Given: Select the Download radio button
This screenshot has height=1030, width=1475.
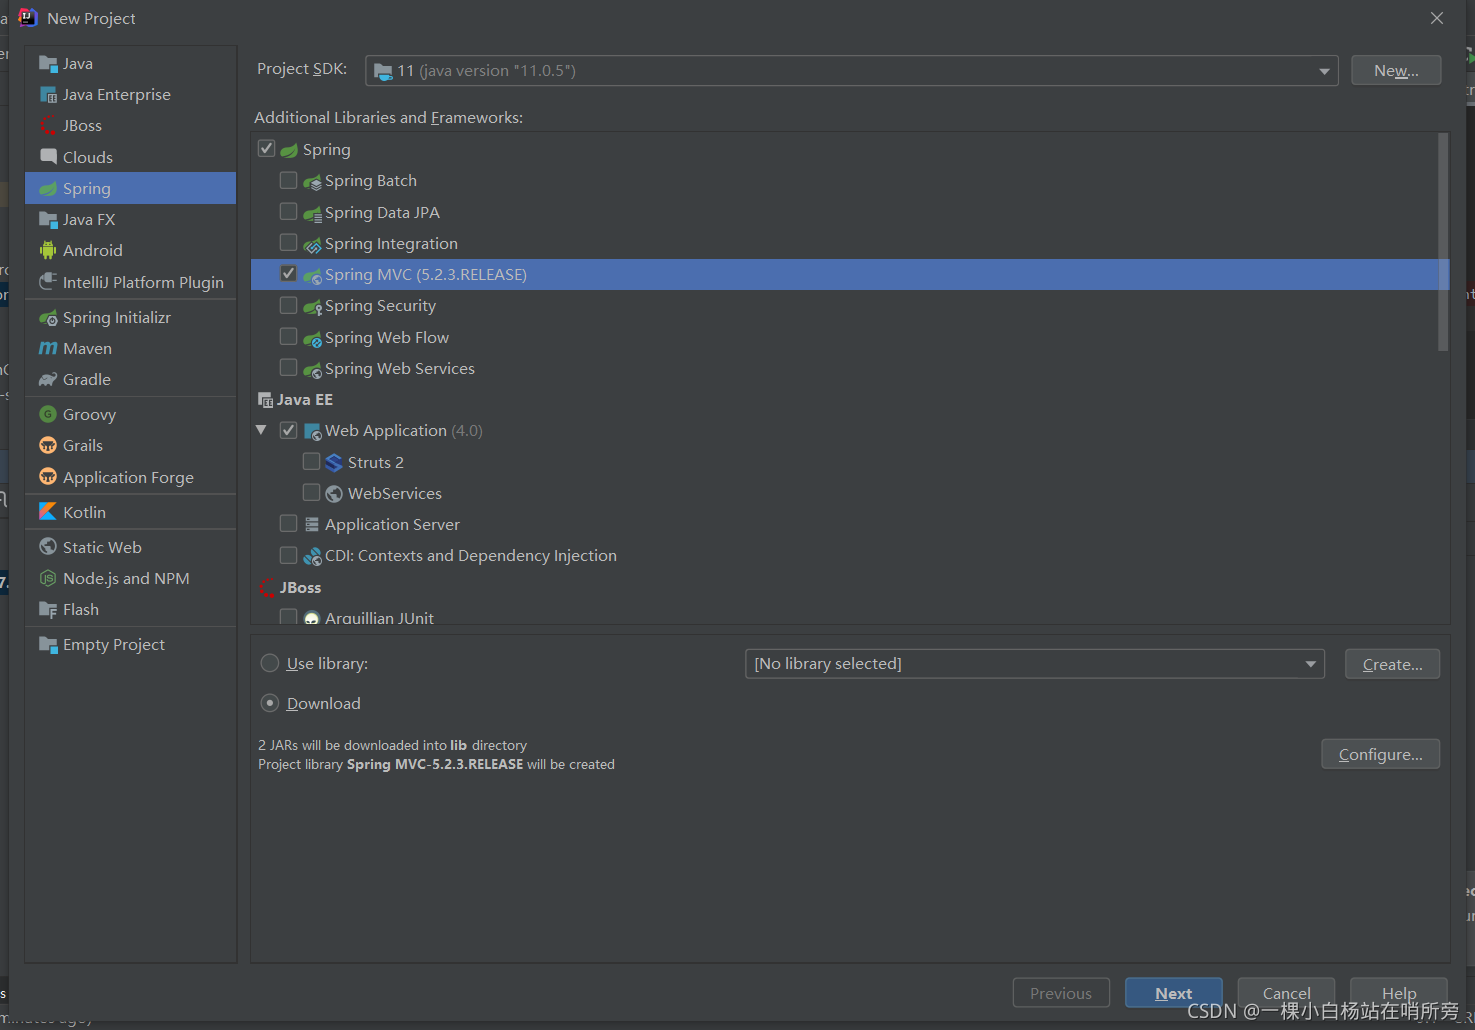Looking at the screenshot, I should click(x=269, y=703).
